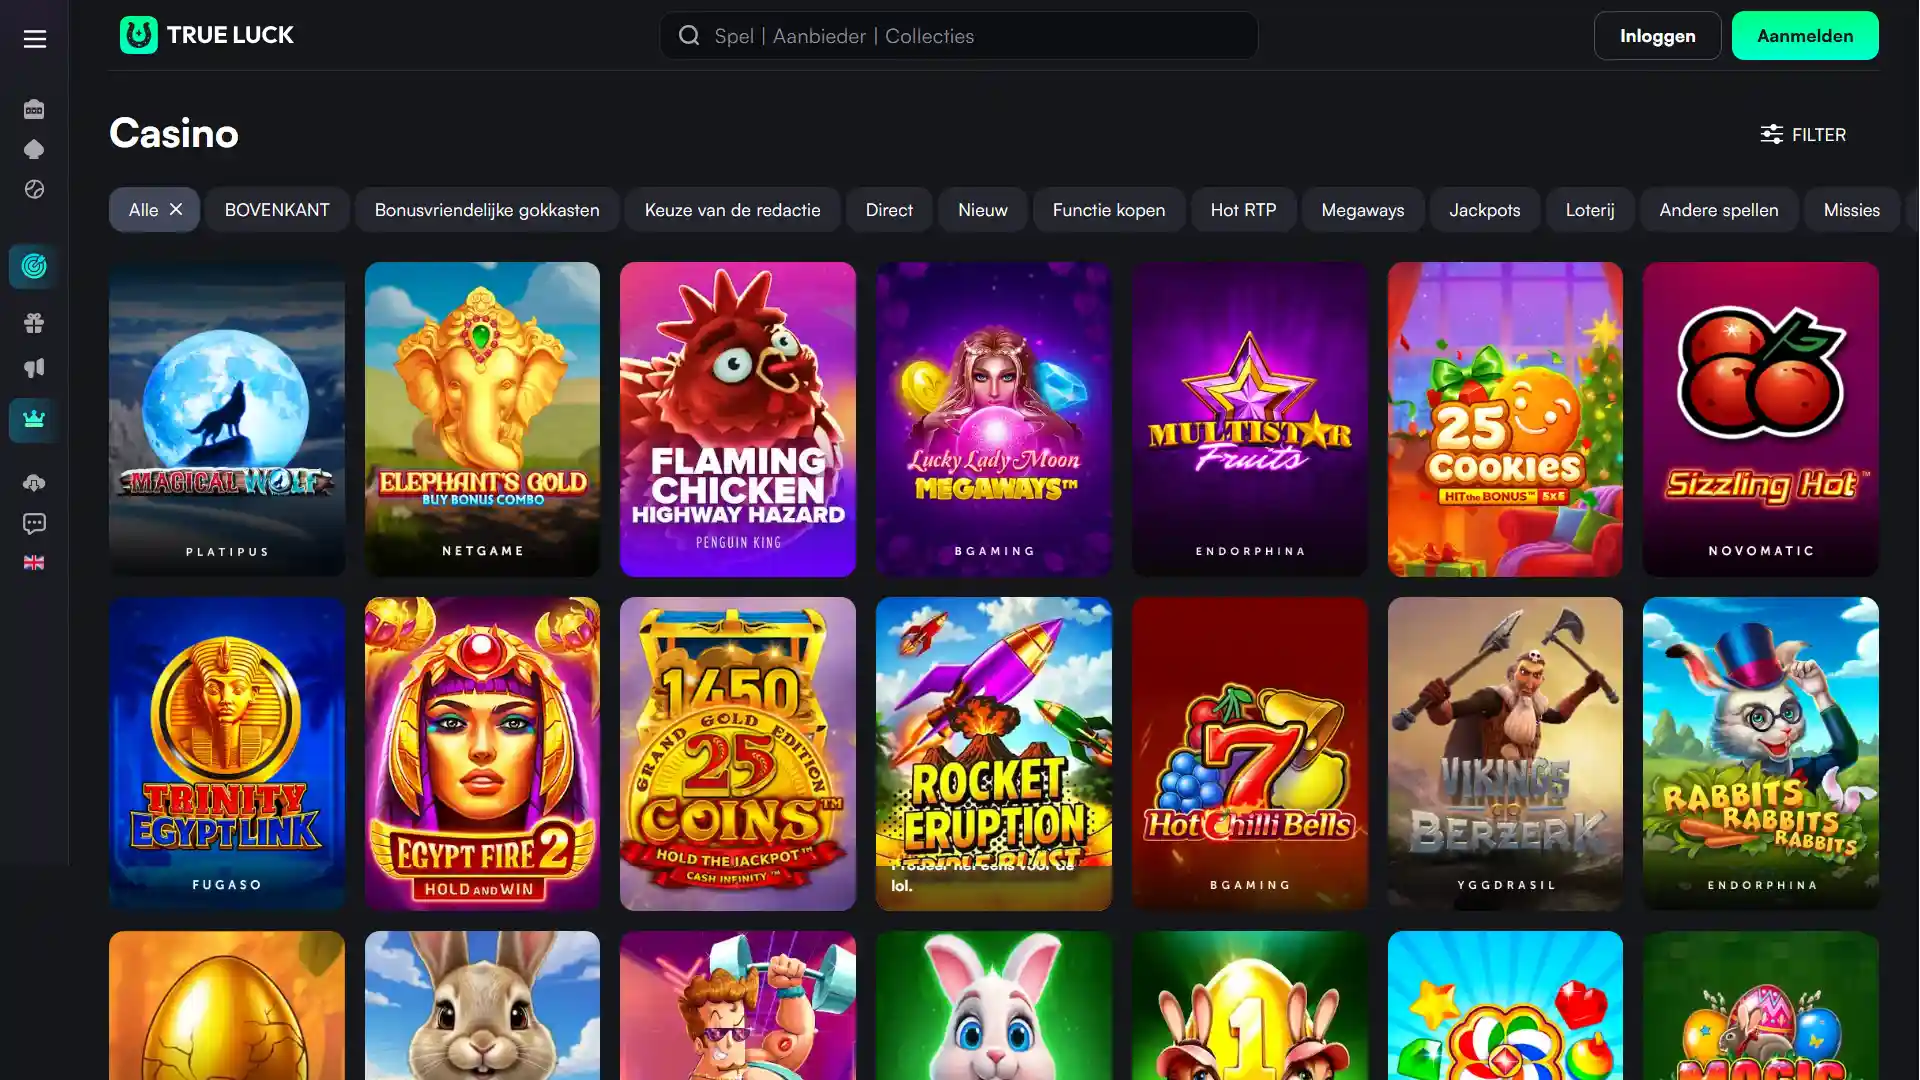The image size is (1920, 1080).
Task: Select the Nieuw category tab
Action: pyautogui.click(x=983, y=210)
